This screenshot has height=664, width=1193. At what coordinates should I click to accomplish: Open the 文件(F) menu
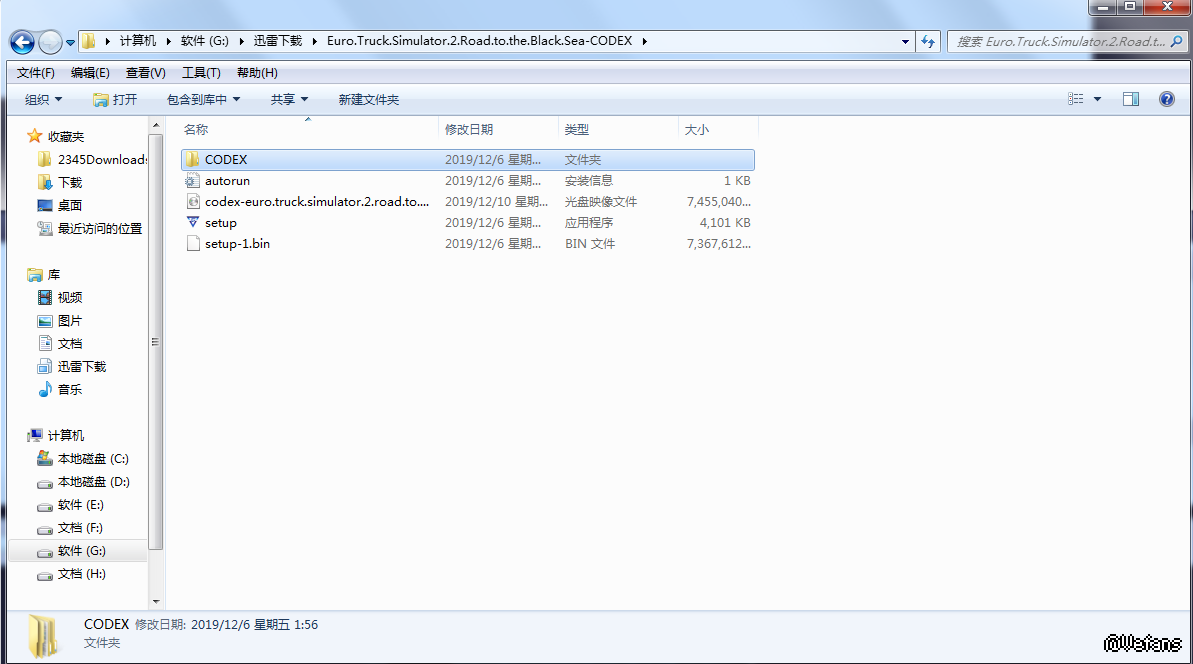pos(36,73)
